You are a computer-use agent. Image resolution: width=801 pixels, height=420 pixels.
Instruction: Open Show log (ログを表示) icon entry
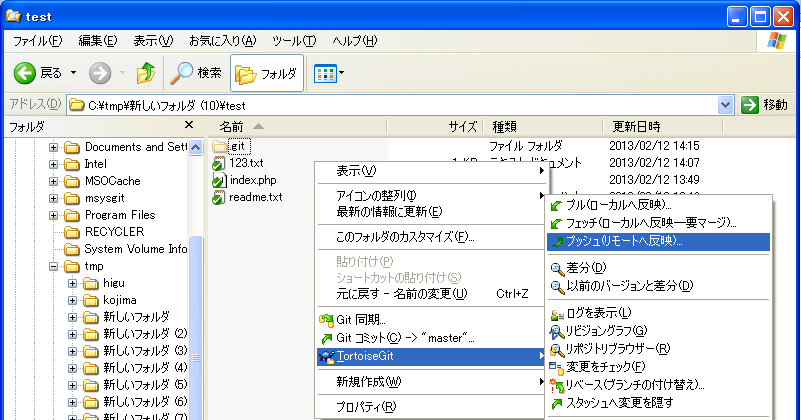pos(557,313)
